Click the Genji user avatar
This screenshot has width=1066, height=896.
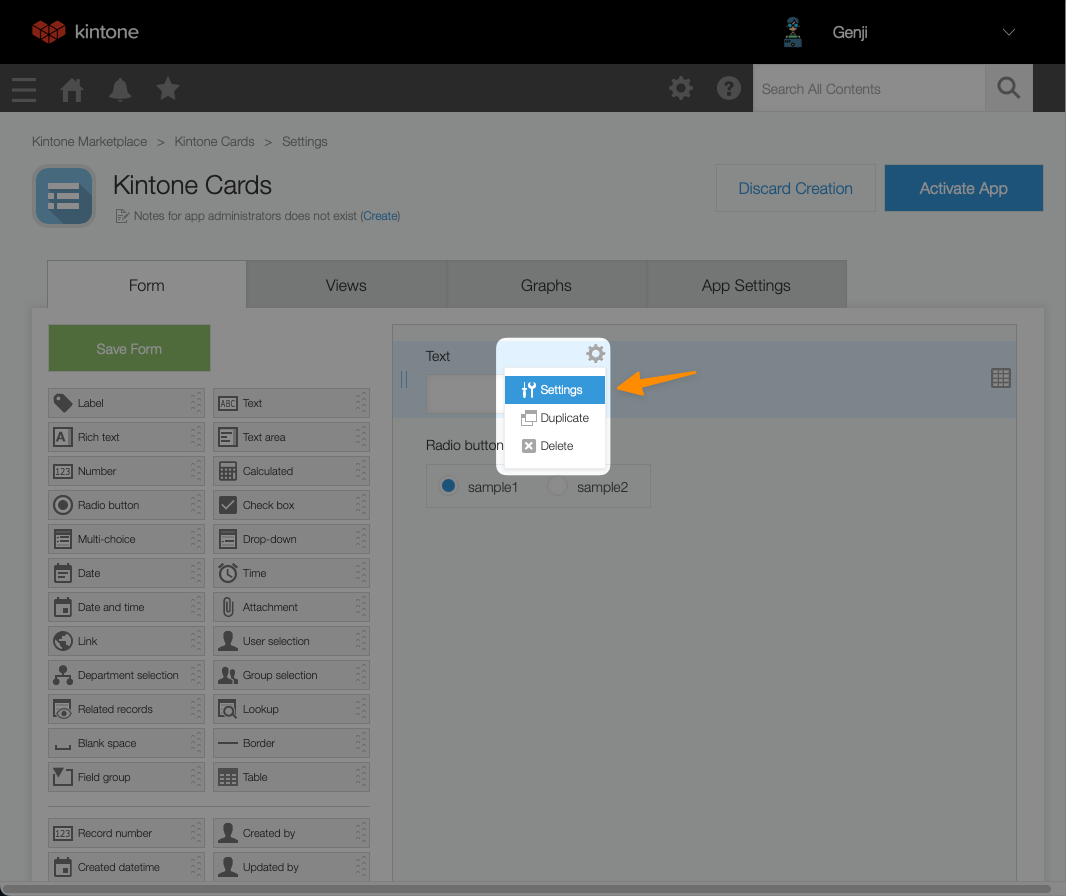coord(793,32)
